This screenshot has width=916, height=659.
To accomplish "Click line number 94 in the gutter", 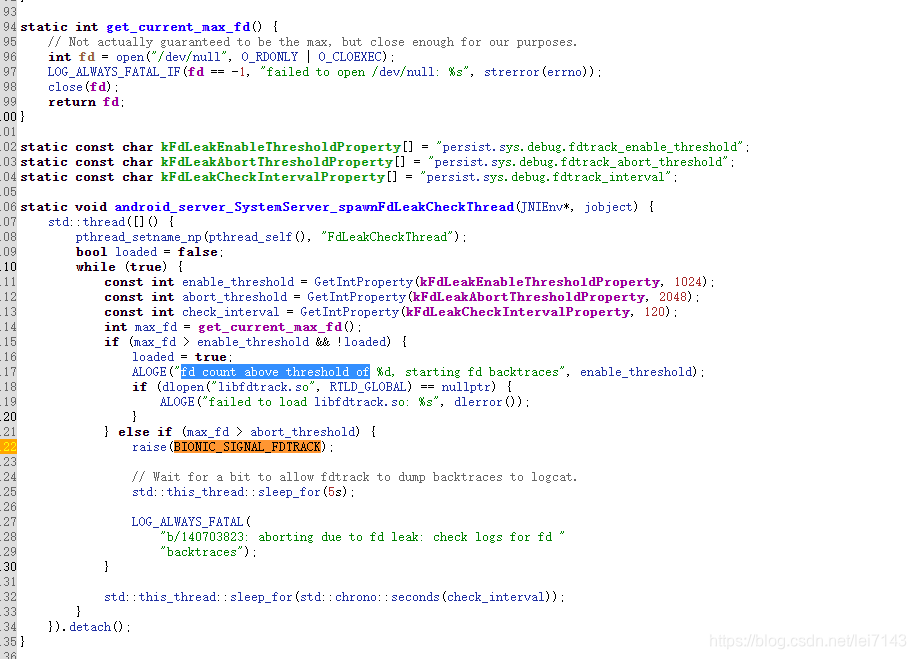I will click(x=10, y=26).
